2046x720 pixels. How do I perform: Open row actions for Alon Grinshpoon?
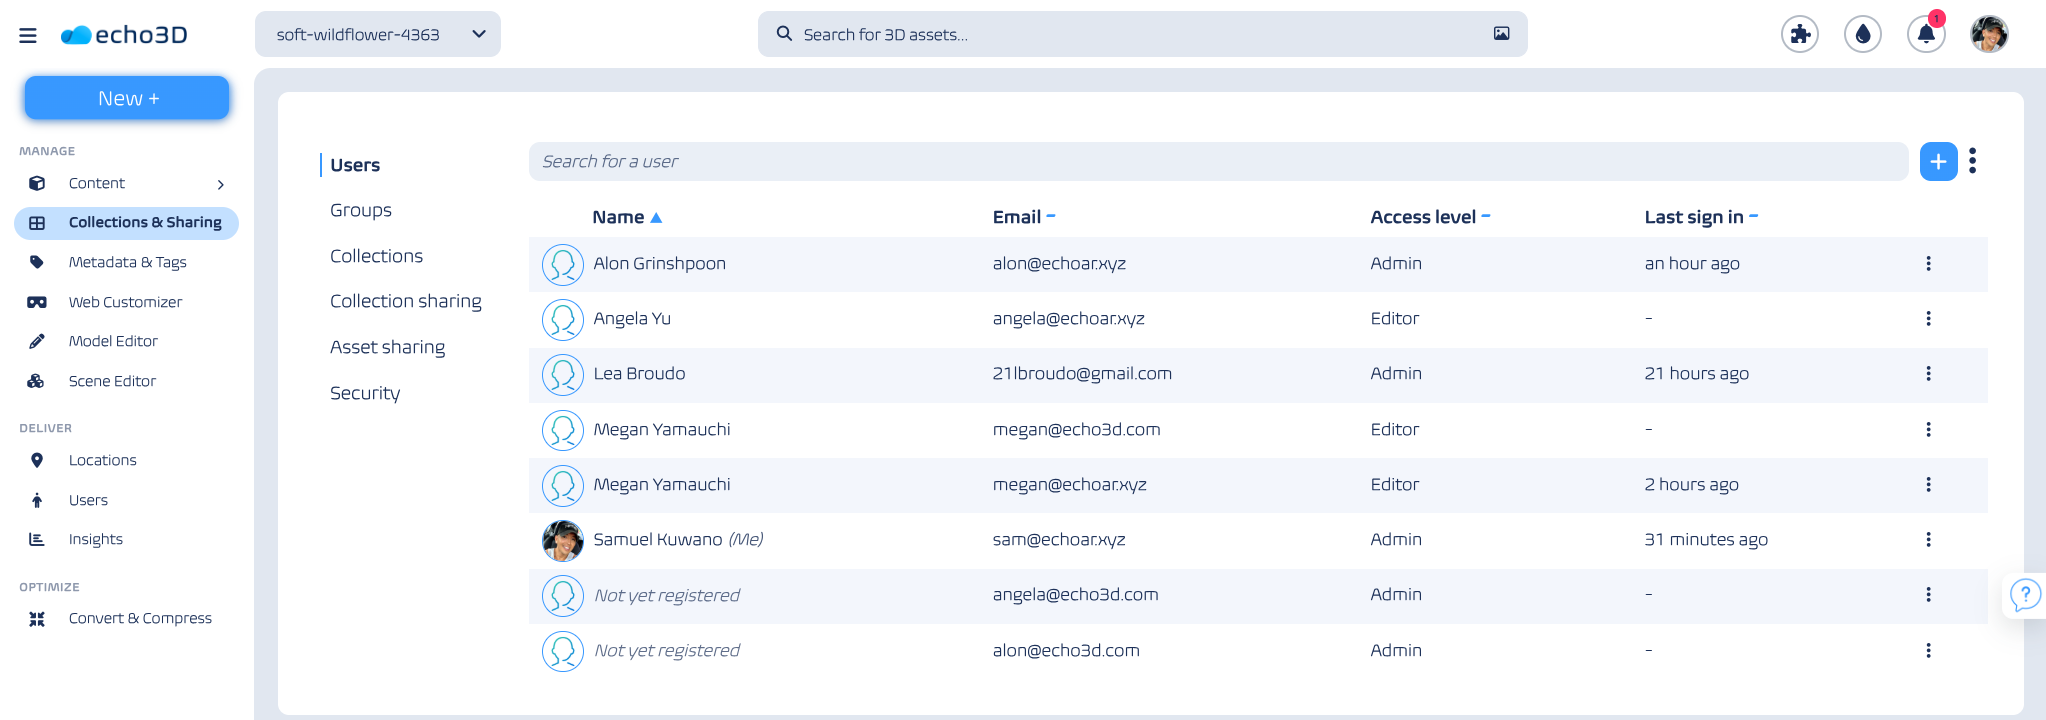coord(1928,264)
